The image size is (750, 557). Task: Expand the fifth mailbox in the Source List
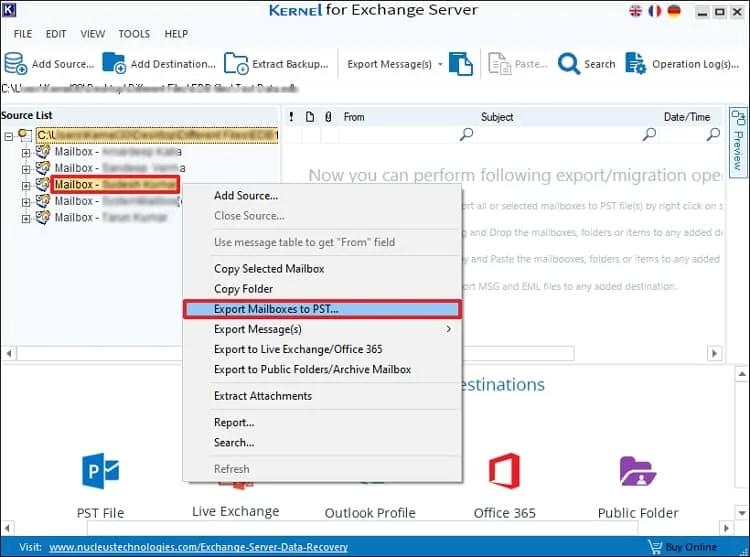[x=26, y=218]
